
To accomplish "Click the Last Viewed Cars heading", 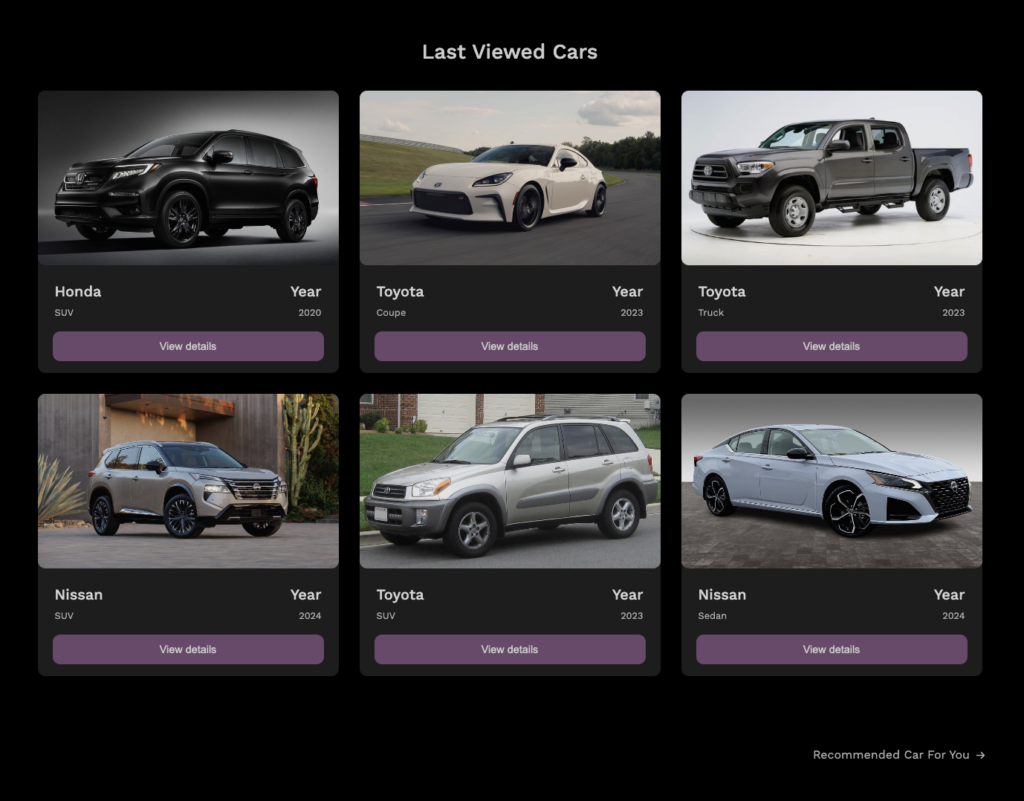I will coord(509,52).
